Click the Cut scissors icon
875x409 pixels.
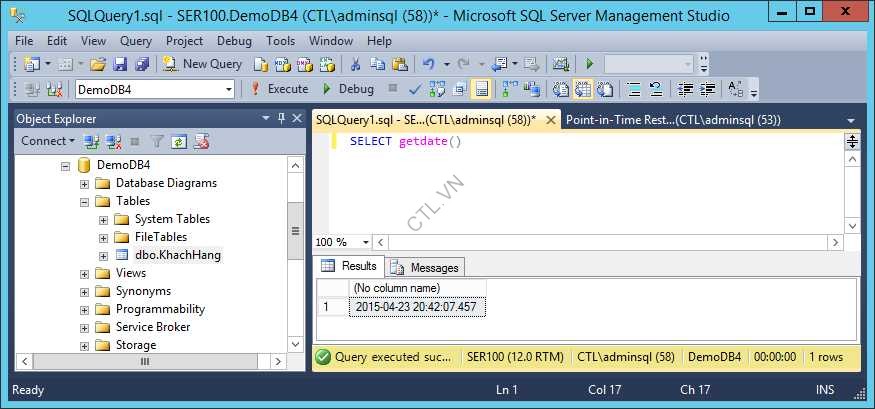pyautogui.click(x=354, y=64)
